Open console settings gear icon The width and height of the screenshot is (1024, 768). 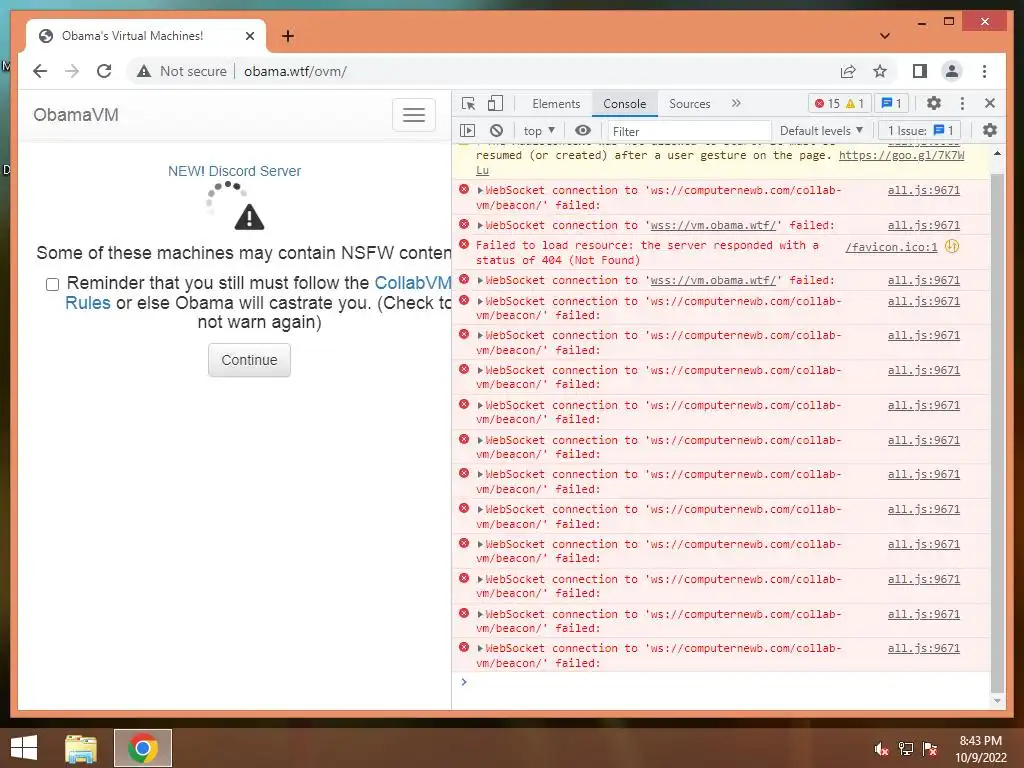[989, 131]
